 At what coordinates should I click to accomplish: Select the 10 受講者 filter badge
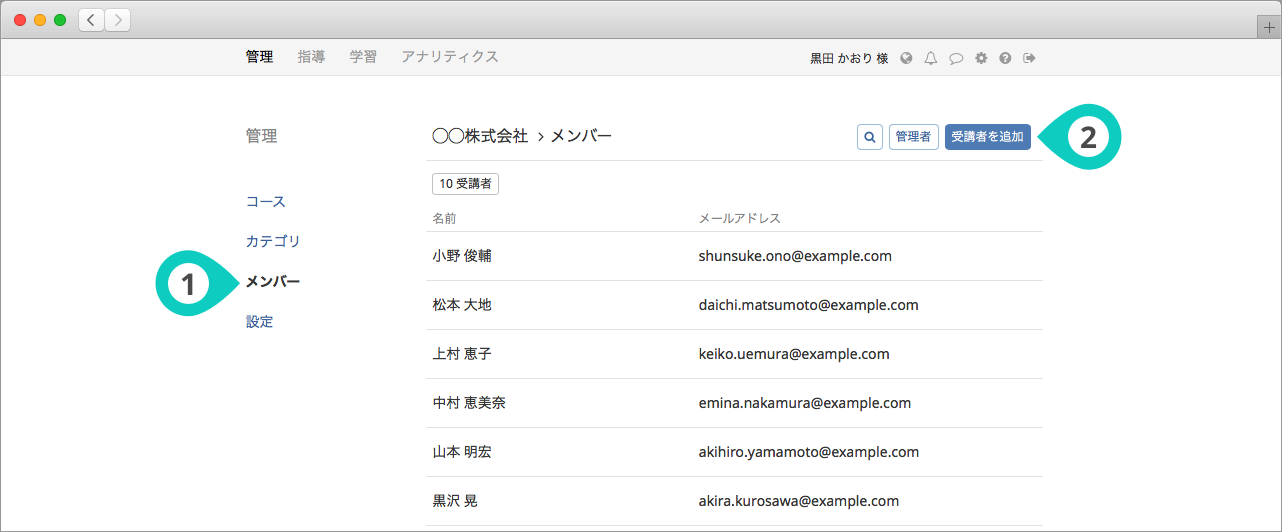pos(465,184)
